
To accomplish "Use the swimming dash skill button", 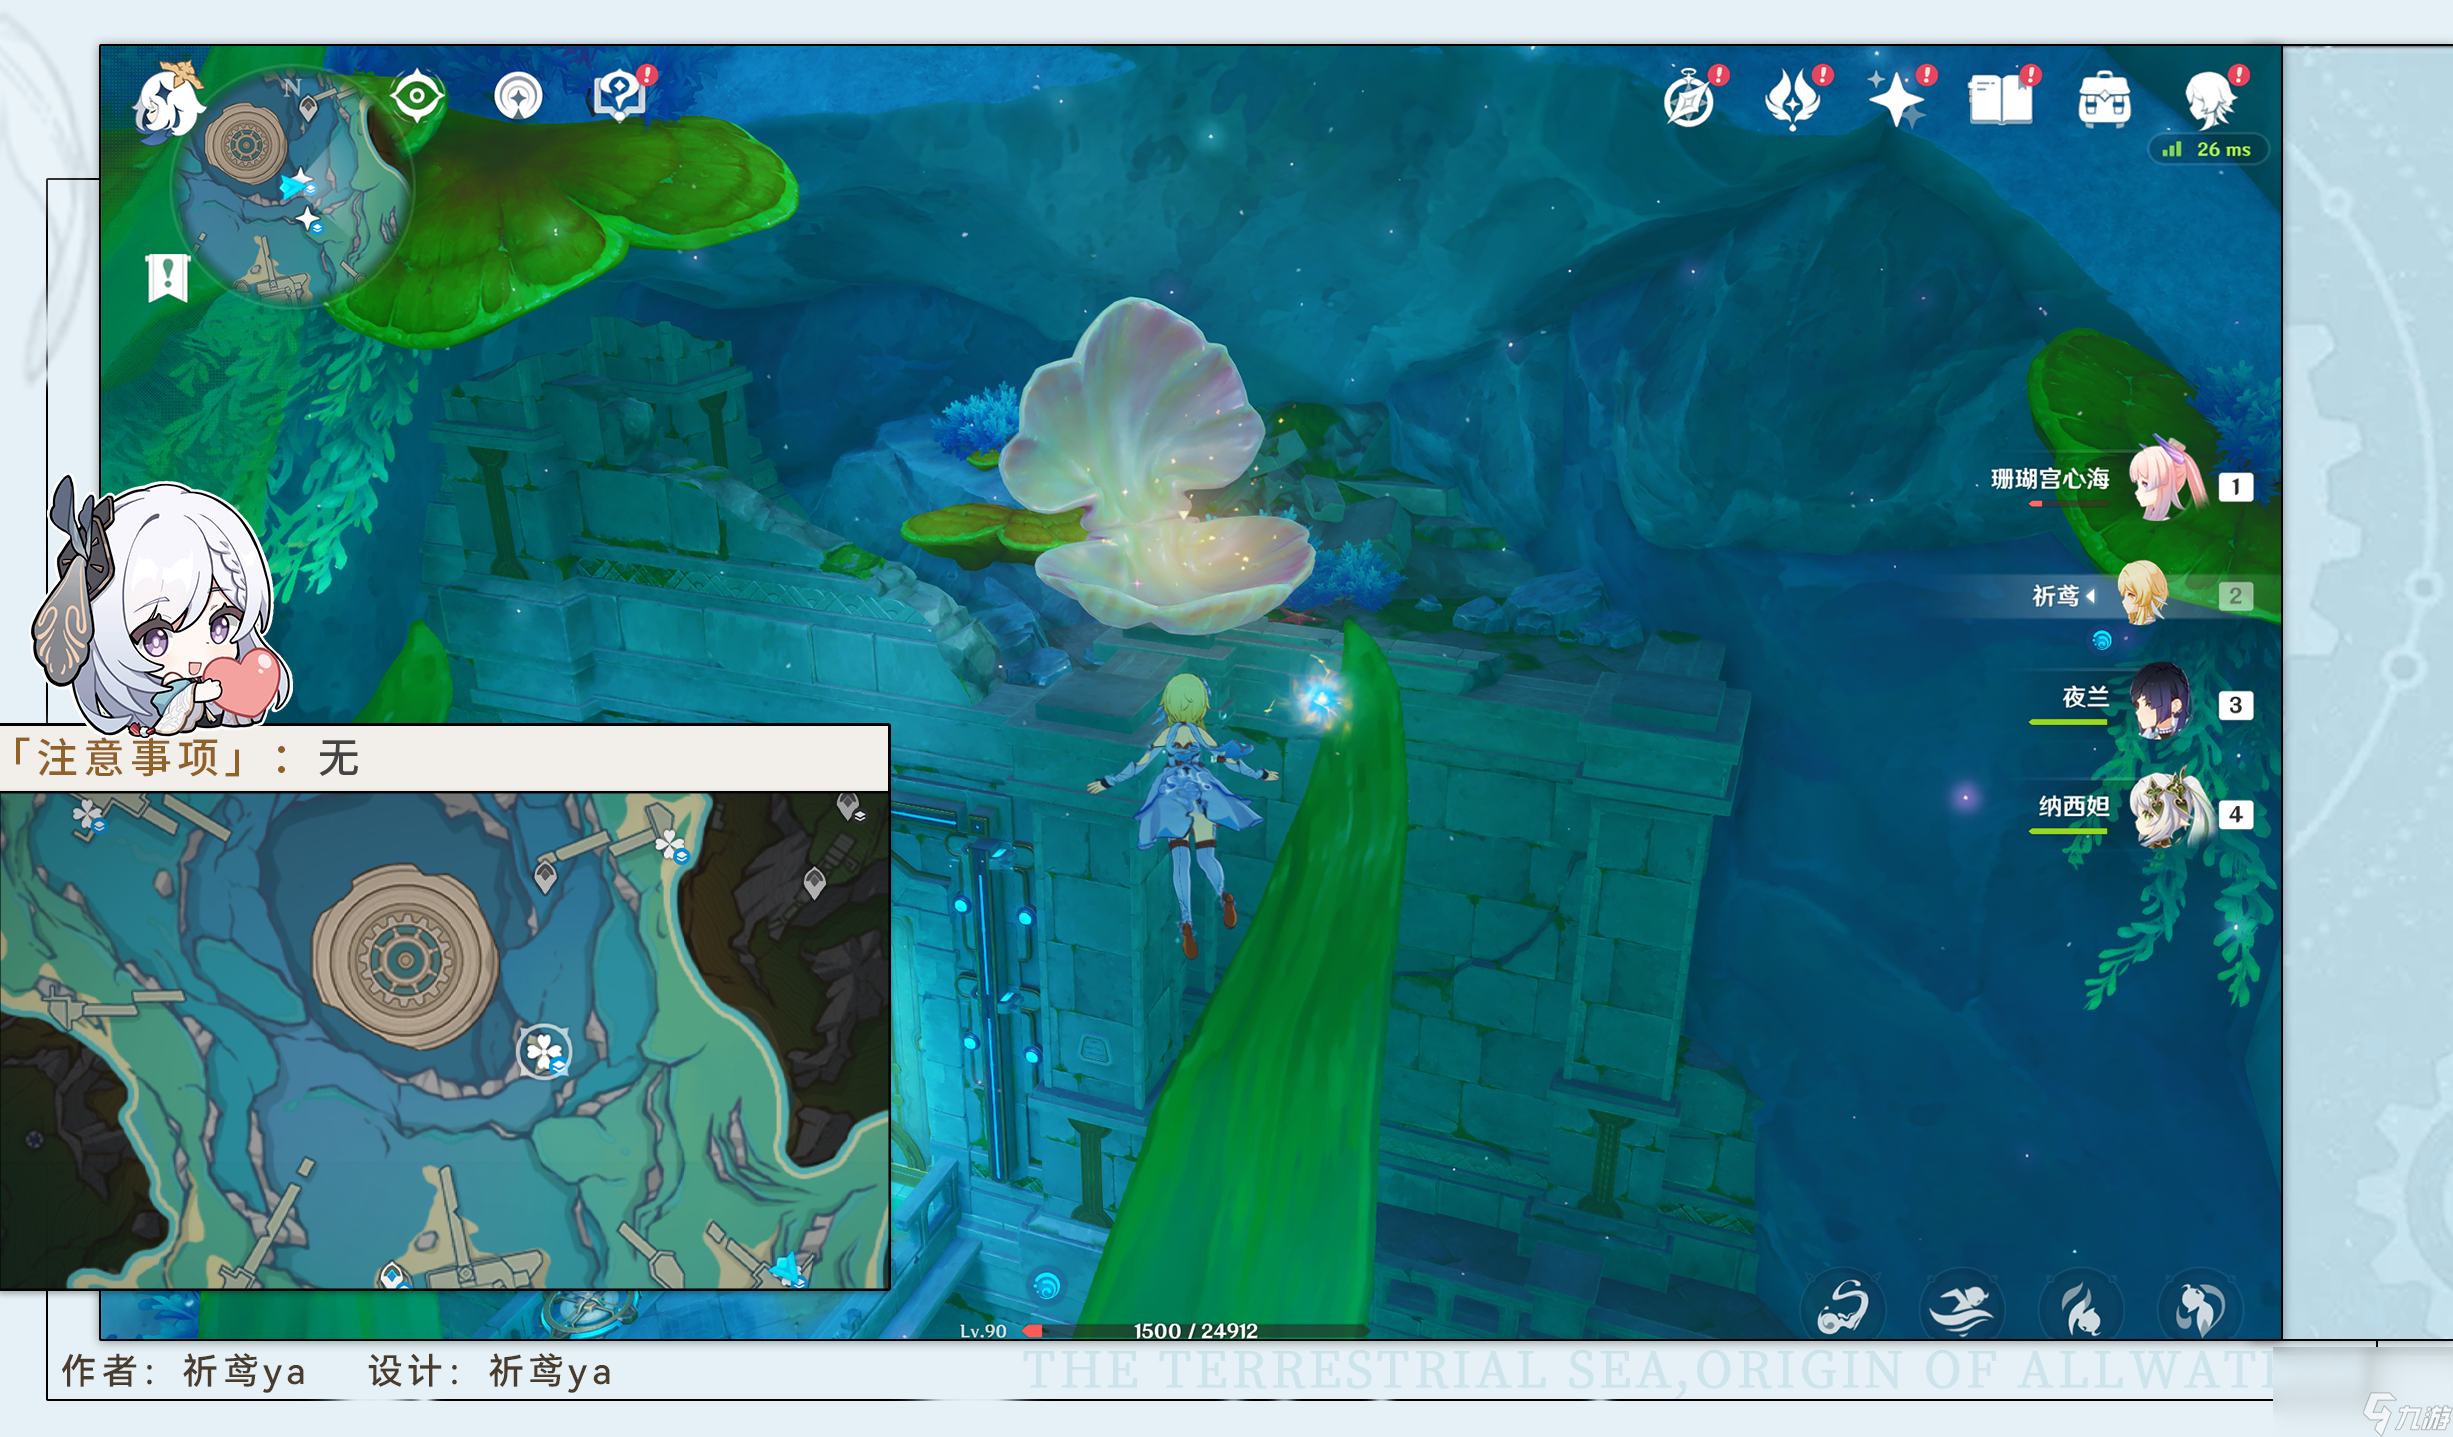I will pos(1961,1308).
